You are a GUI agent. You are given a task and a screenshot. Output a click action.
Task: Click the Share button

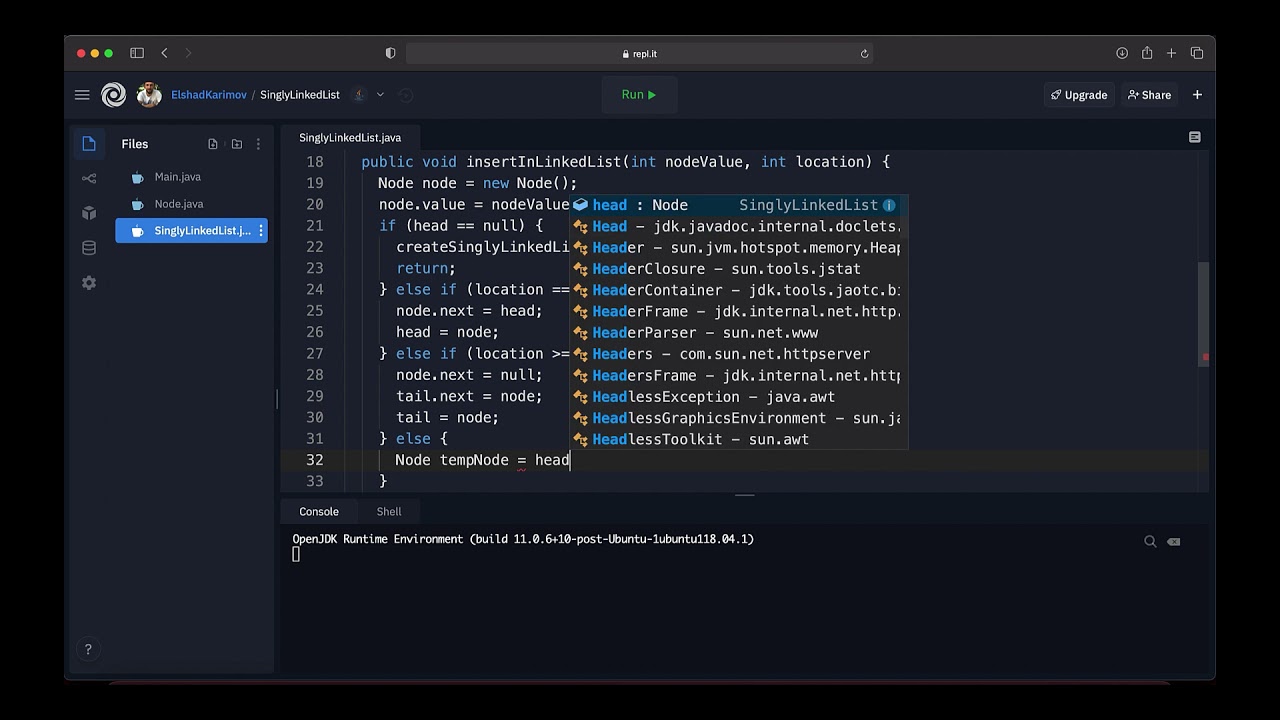click(x=1149, y=95)
